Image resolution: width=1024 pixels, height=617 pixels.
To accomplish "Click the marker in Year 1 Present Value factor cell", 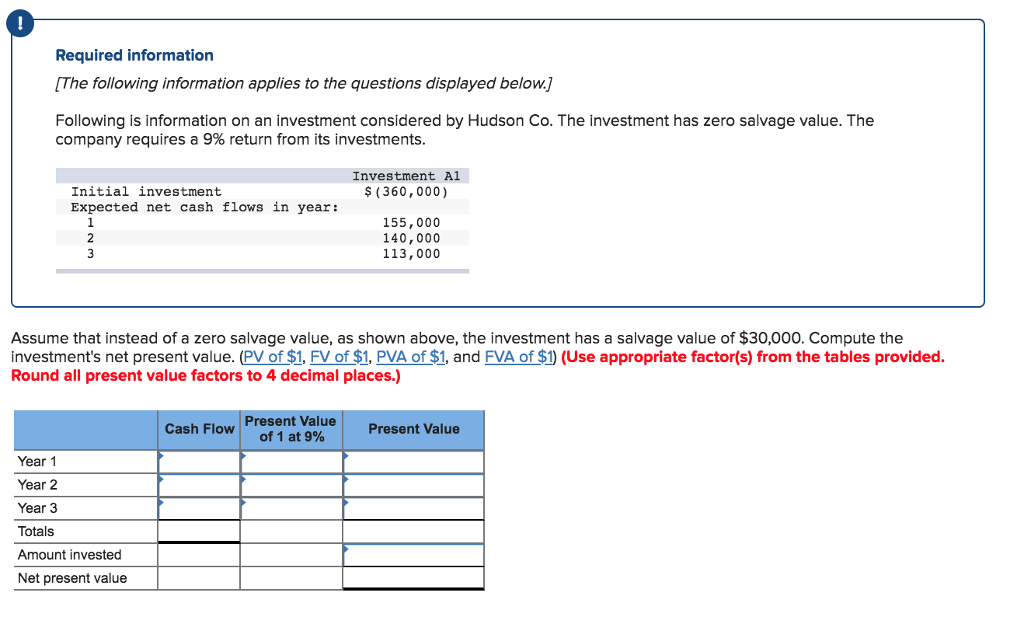I will click(x=244, y=456).
